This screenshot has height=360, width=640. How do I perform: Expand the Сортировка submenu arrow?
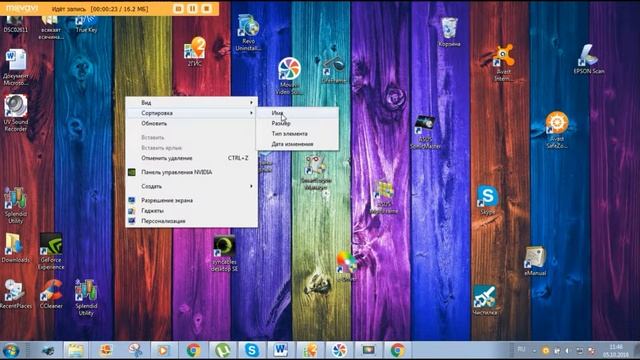click(x=251, y=113)
